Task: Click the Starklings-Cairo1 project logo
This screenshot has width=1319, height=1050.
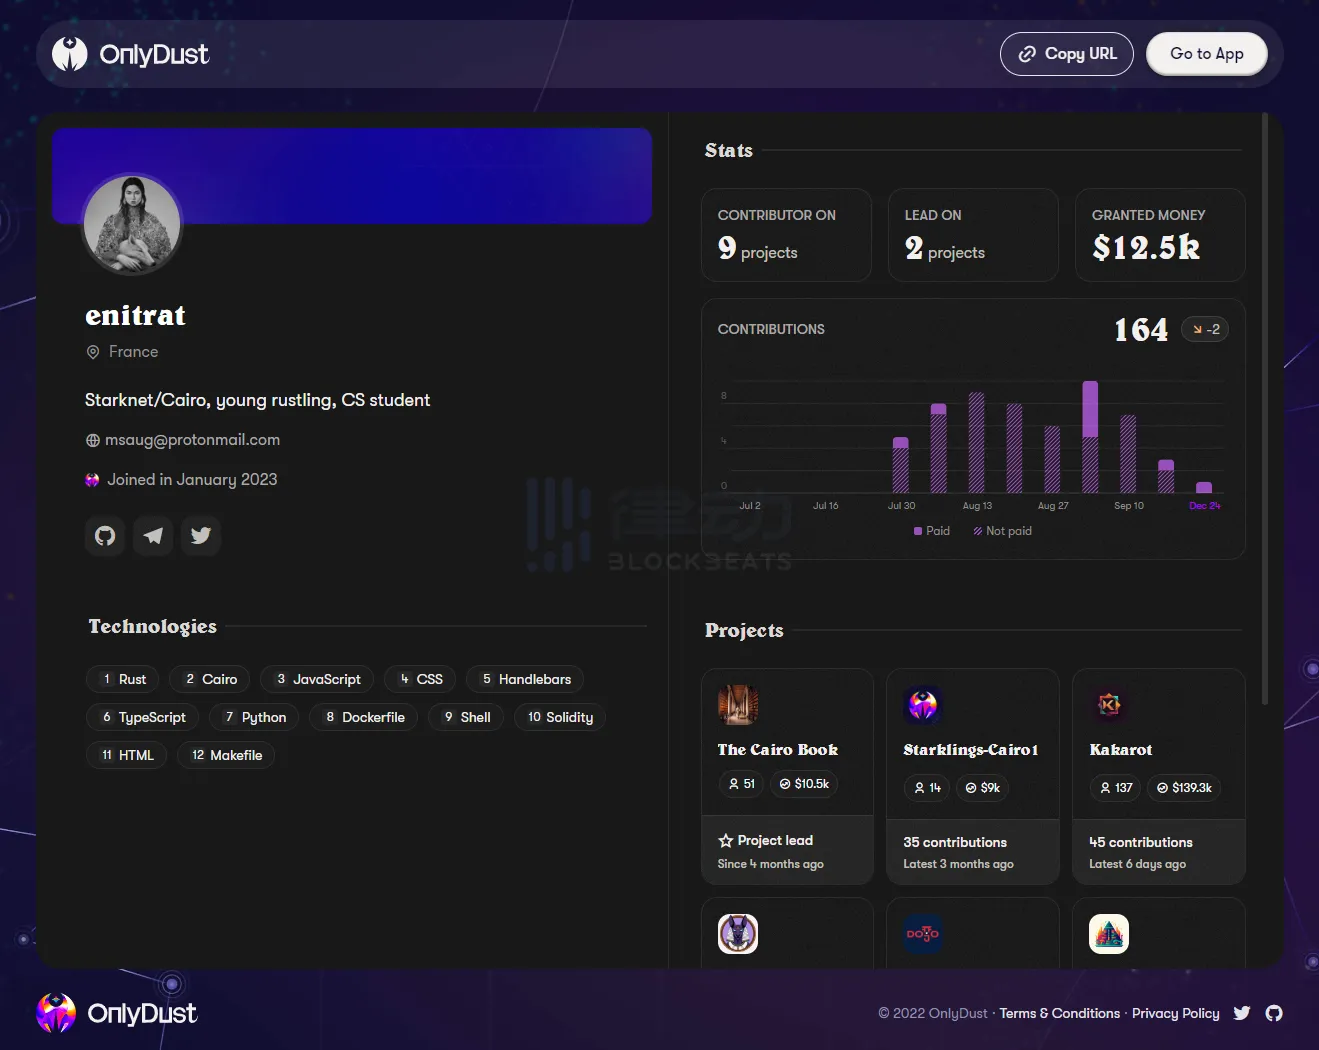Action: click(x=922, y=705)
